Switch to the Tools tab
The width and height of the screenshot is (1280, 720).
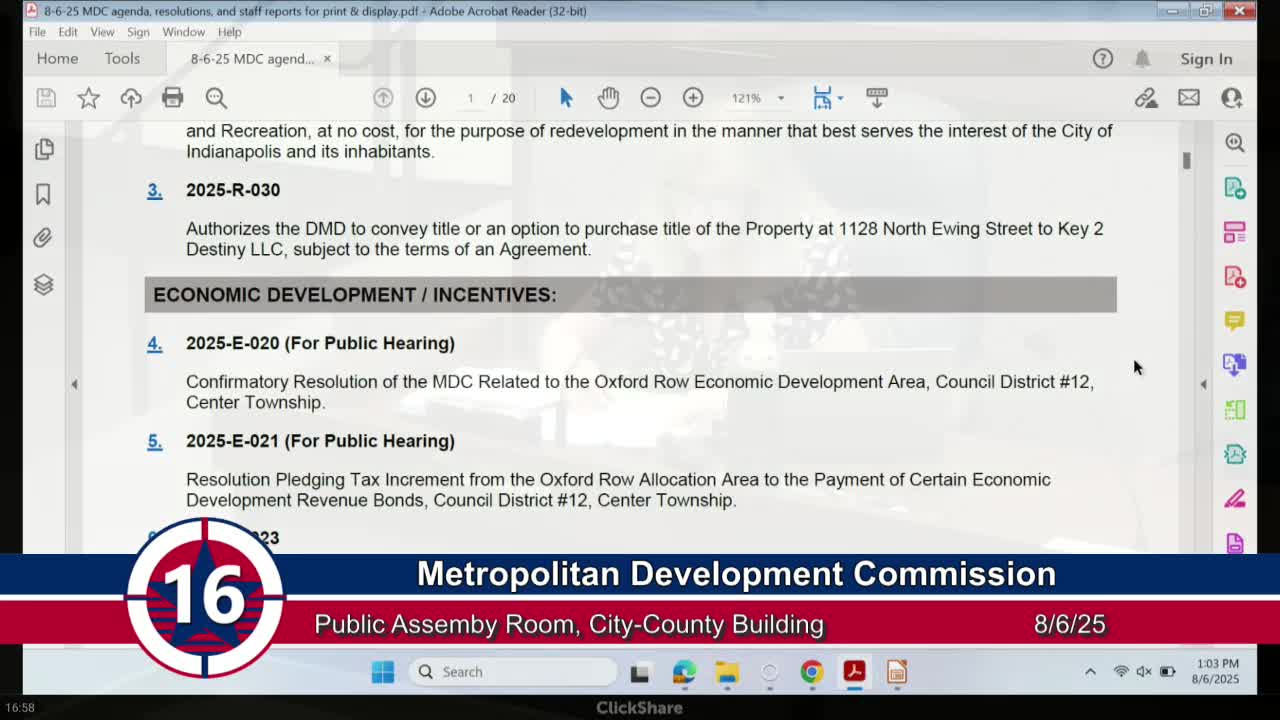[x=122, y=59]
